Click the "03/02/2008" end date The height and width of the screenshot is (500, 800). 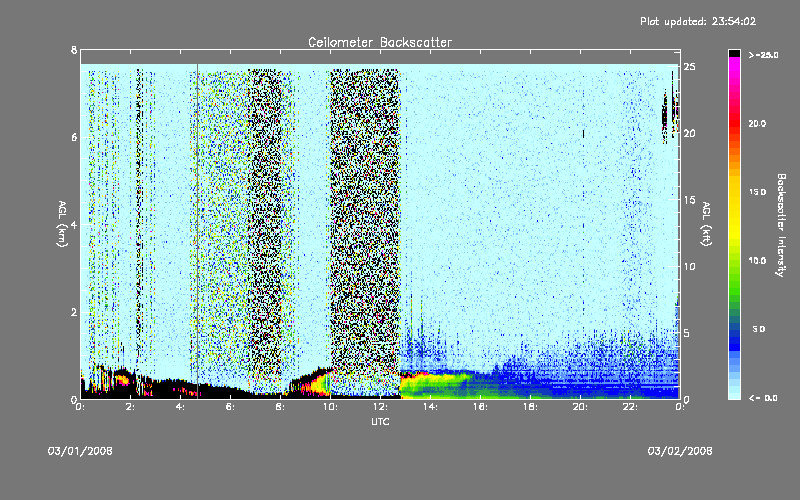pos(680,451)
